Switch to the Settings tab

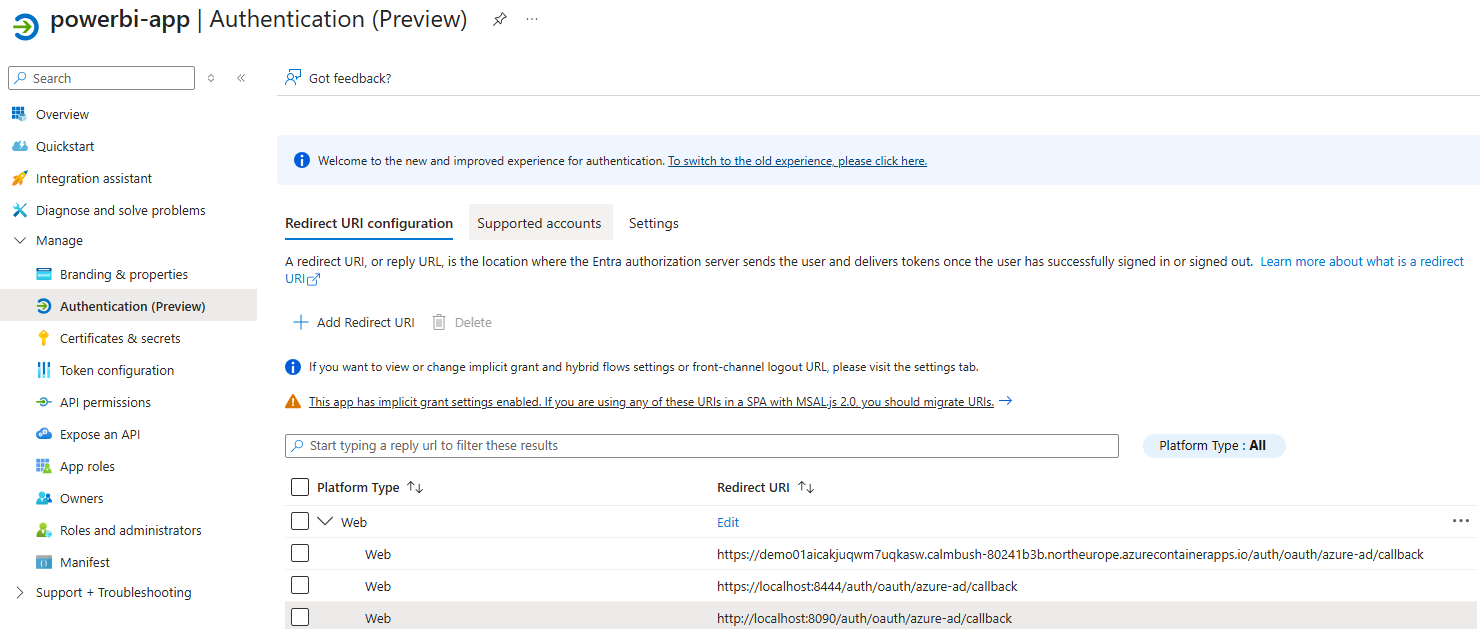point(654,223)
